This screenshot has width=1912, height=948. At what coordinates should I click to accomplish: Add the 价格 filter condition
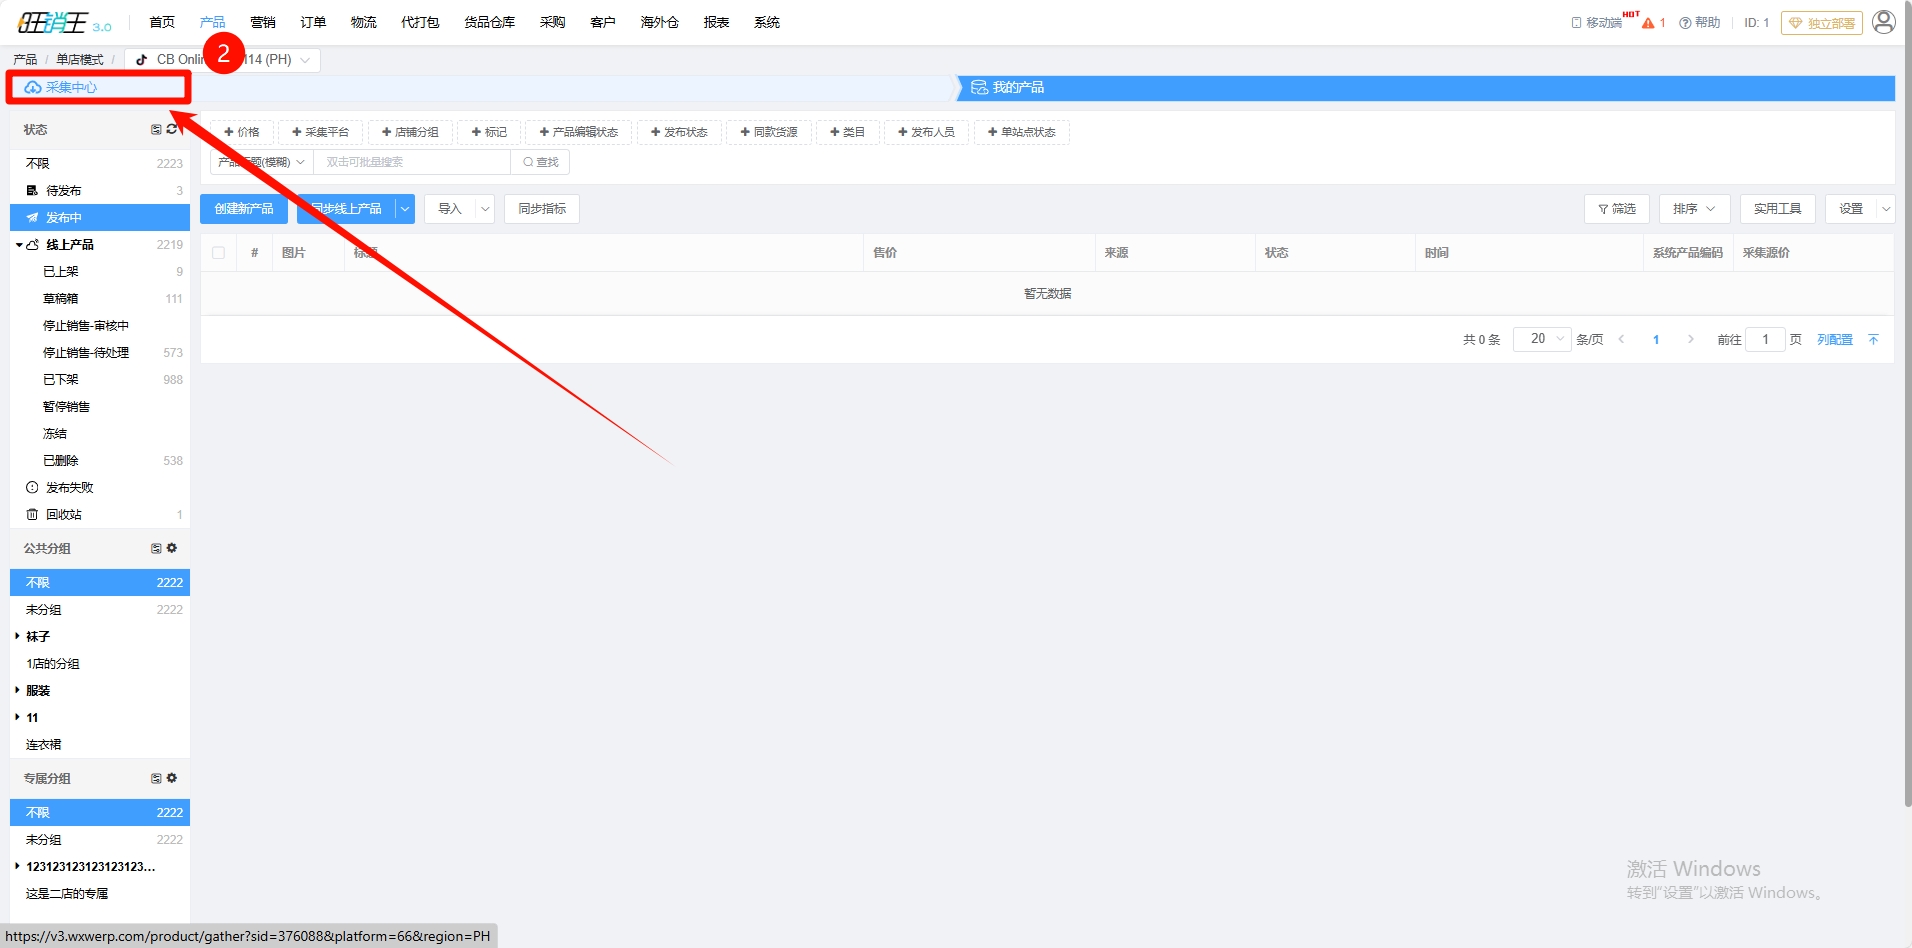tap(241, 132)
